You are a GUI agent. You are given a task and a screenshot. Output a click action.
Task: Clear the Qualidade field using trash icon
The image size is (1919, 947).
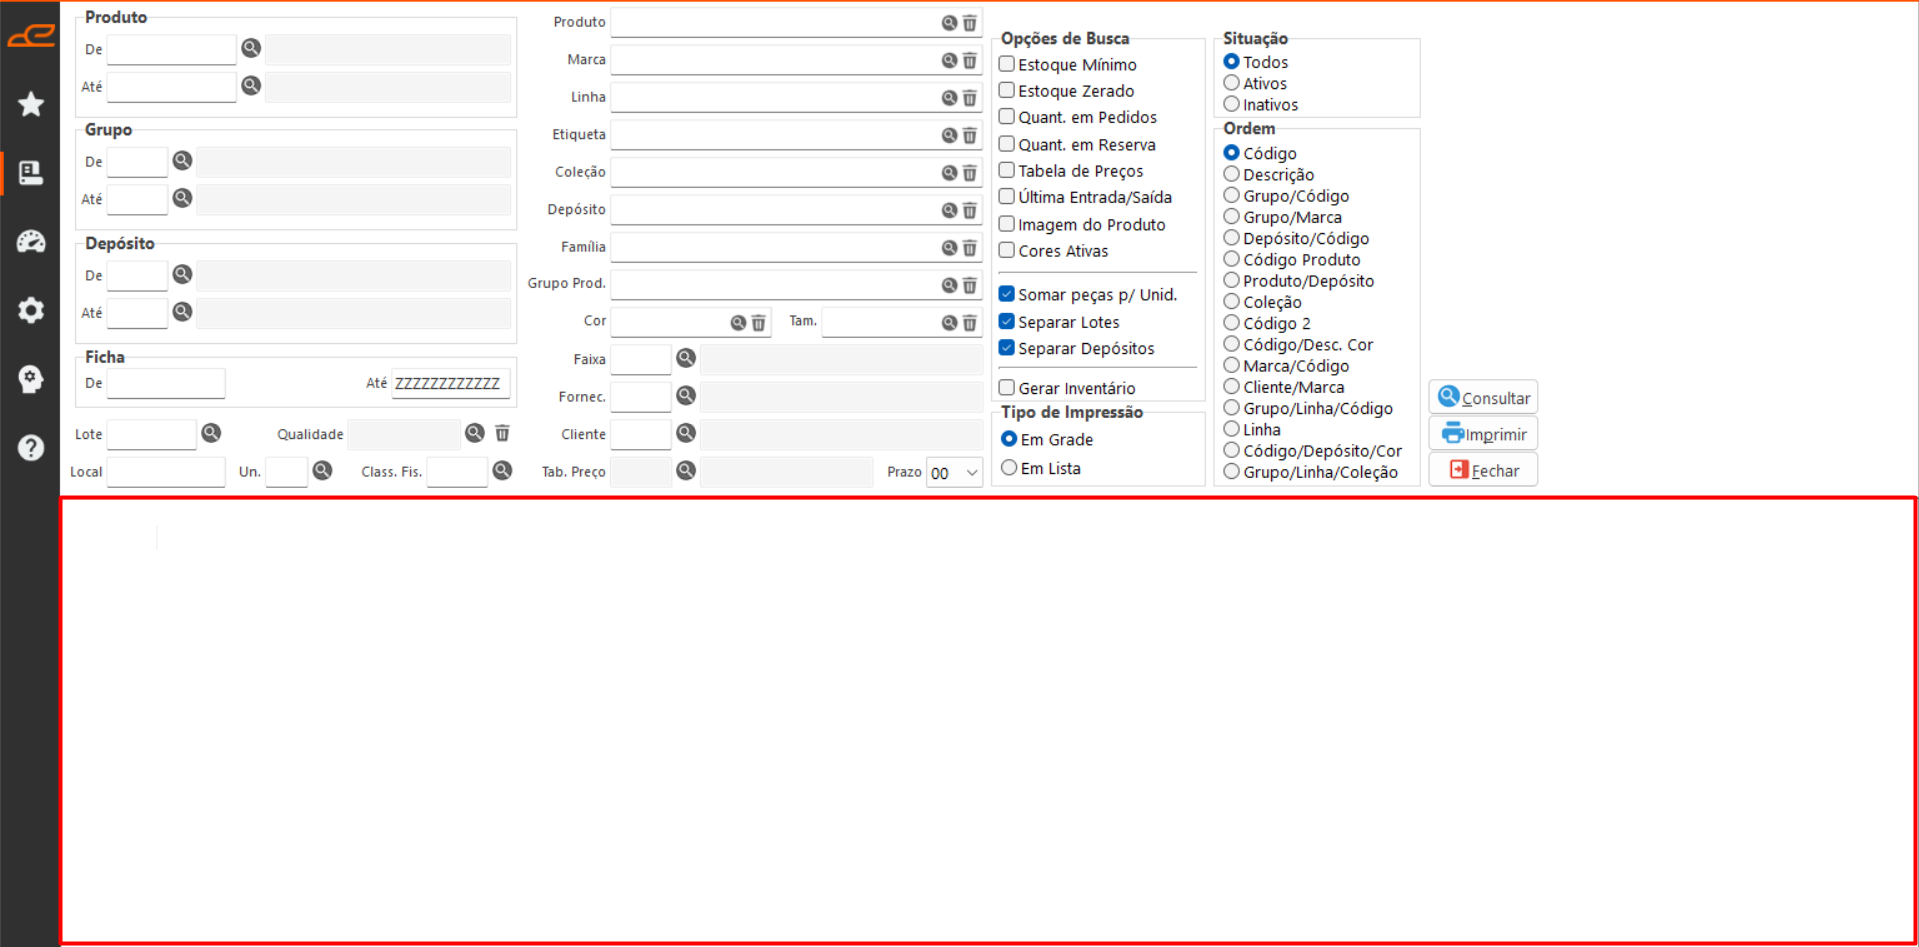tap(502, 433)
